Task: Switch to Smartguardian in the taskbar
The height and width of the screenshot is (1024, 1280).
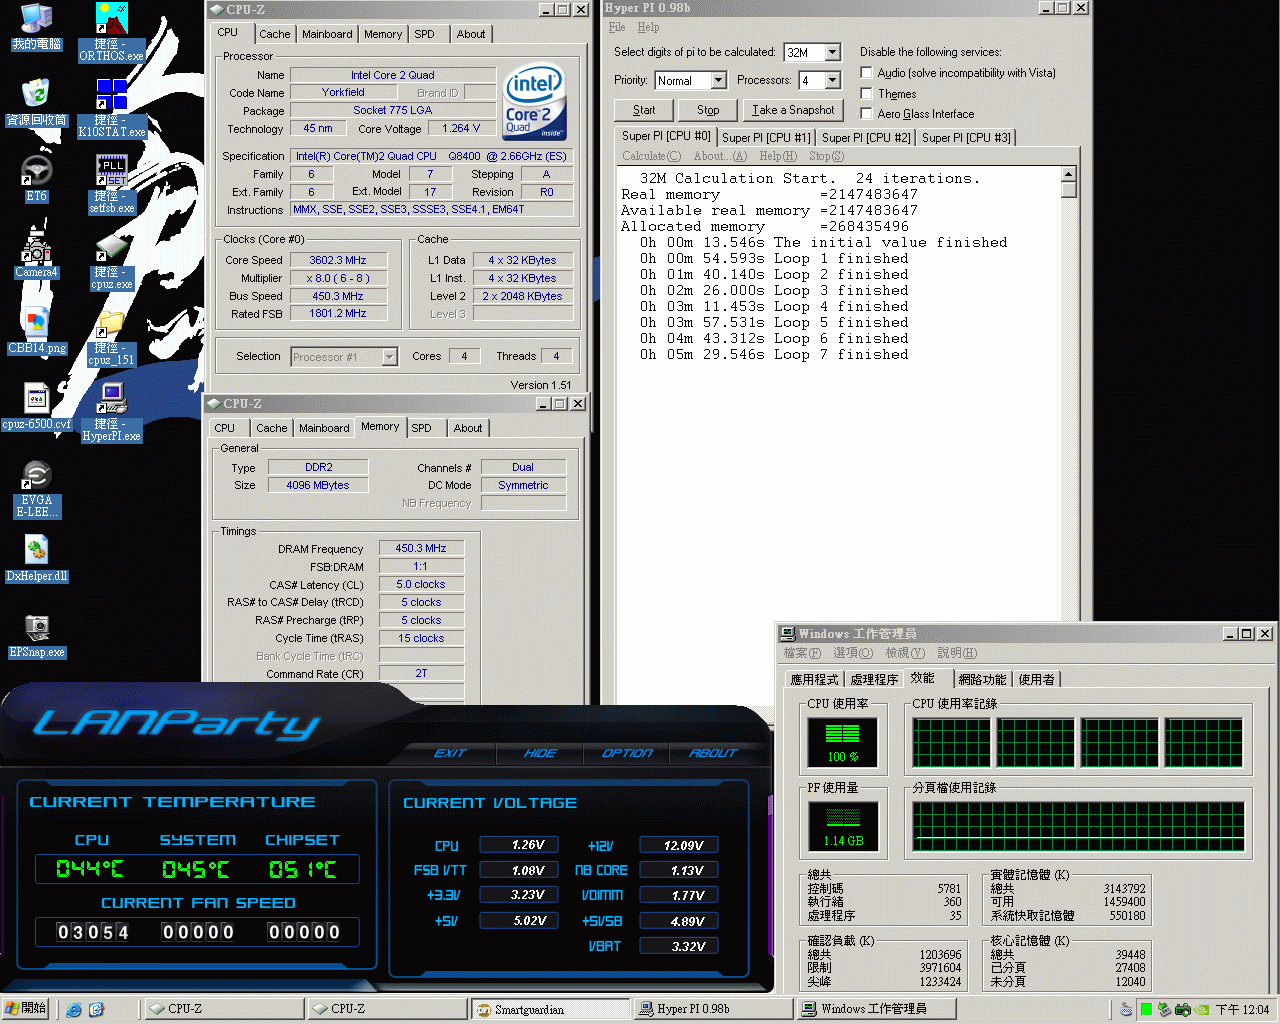Action: click(550, 1009)
